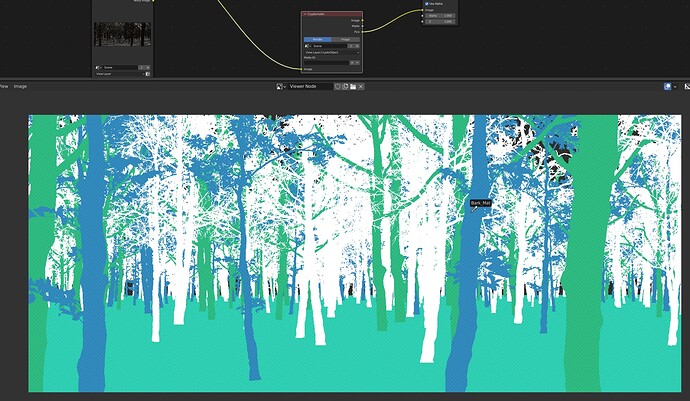Toggle Use Alpha checkbox on Viewer node

[426, 4]
